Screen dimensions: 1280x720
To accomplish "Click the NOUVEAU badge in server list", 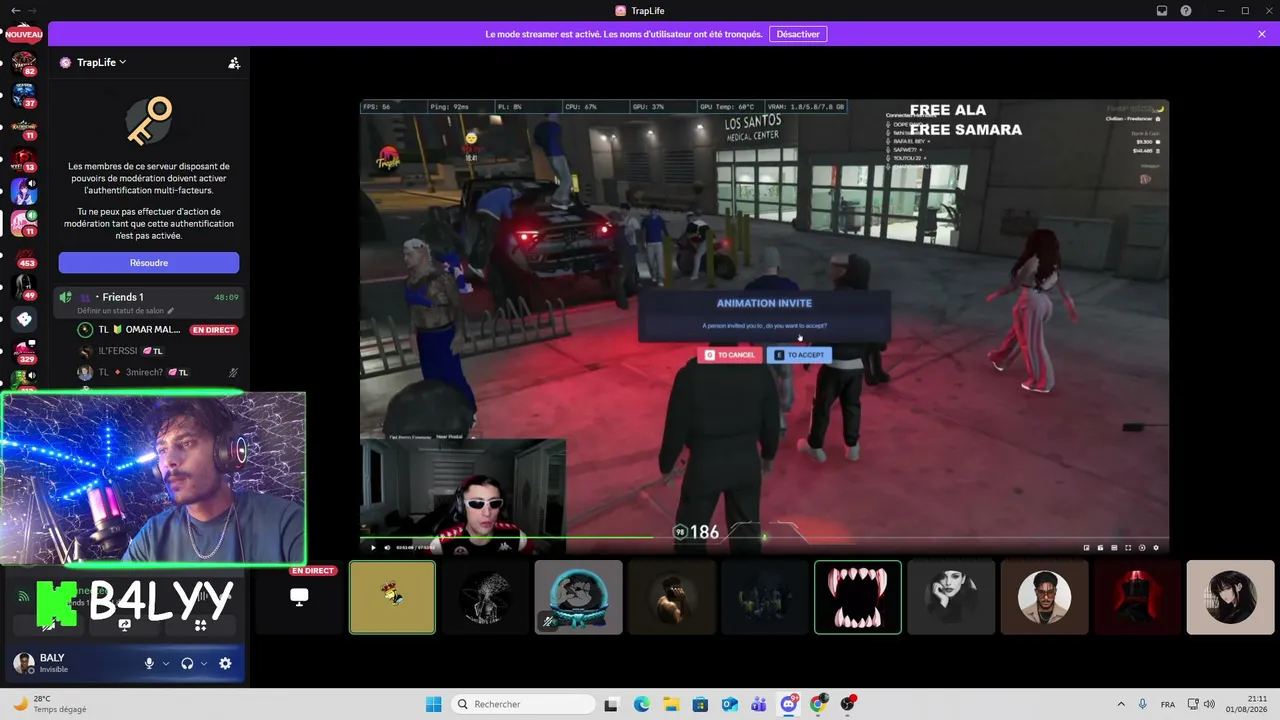I will tap(24, 34).
